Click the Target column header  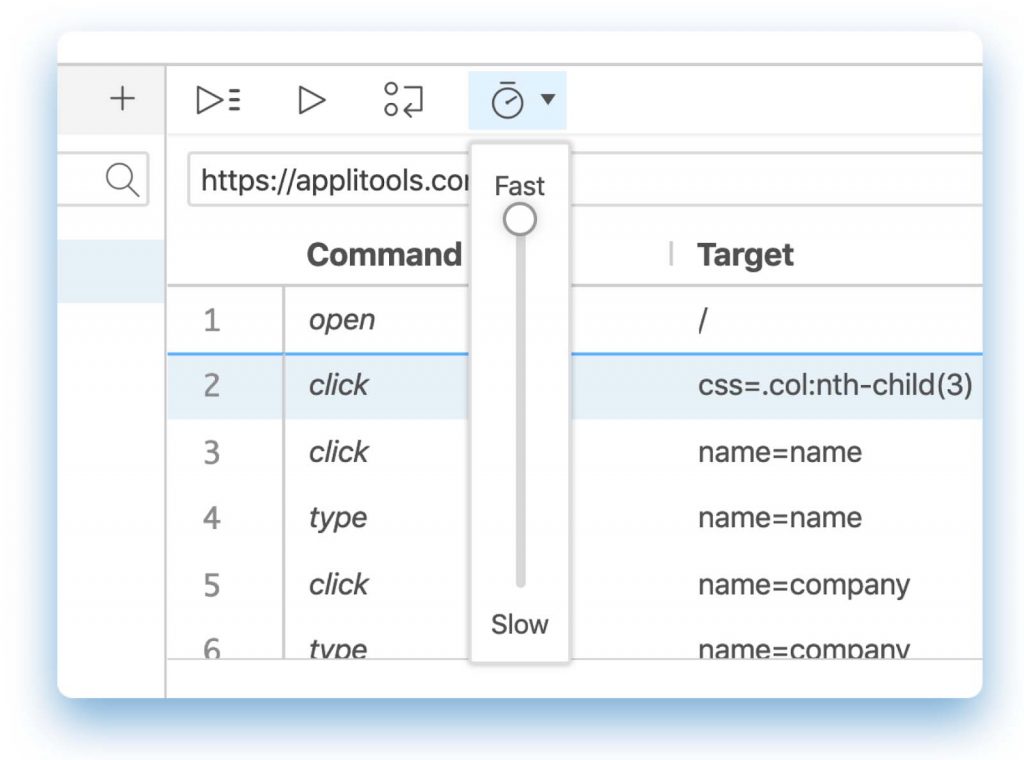click(x=745, y=255)
